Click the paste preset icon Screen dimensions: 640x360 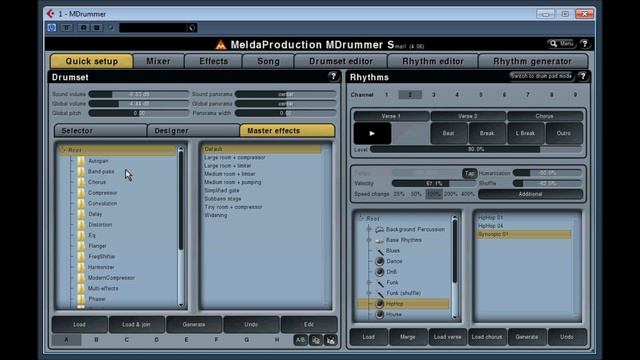pyautogui.click(x=331, y=340)
